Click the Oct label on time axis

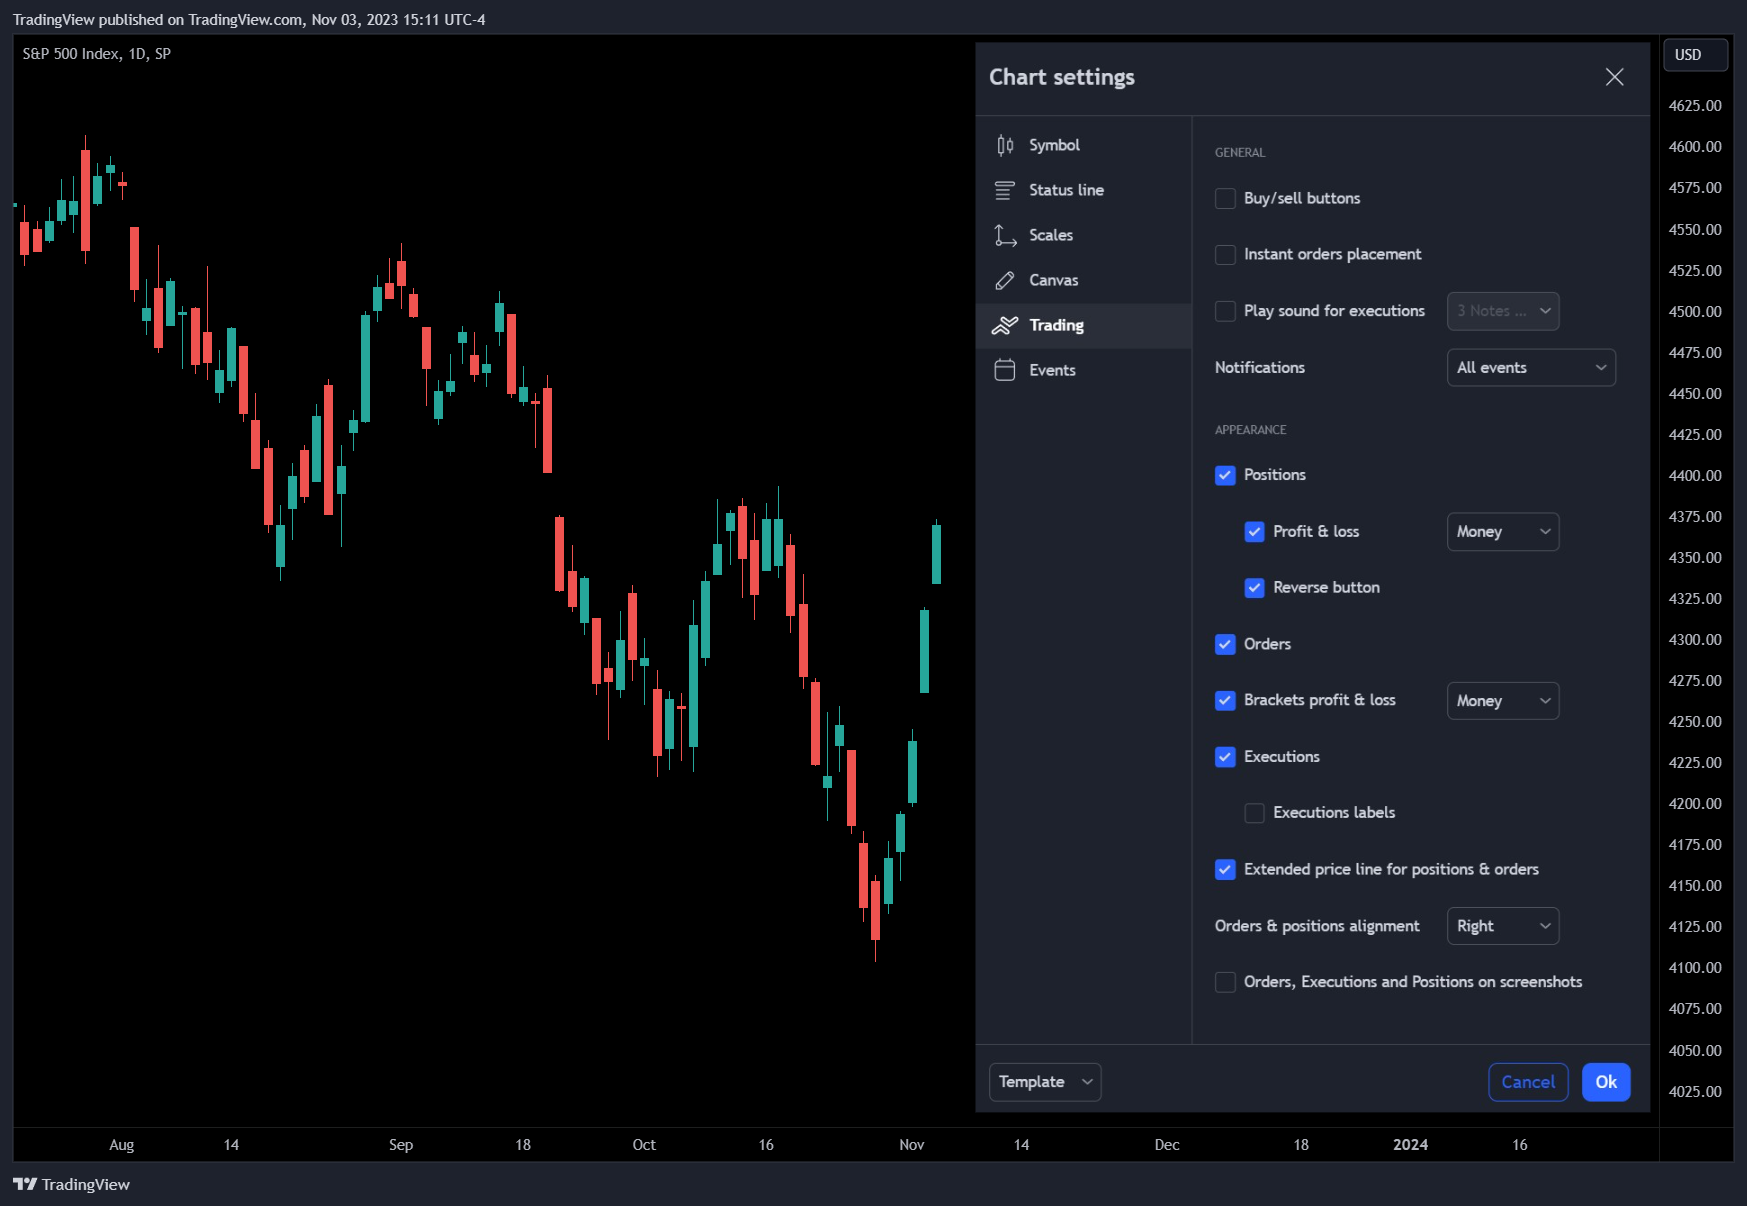click(x=644, y=1145)
